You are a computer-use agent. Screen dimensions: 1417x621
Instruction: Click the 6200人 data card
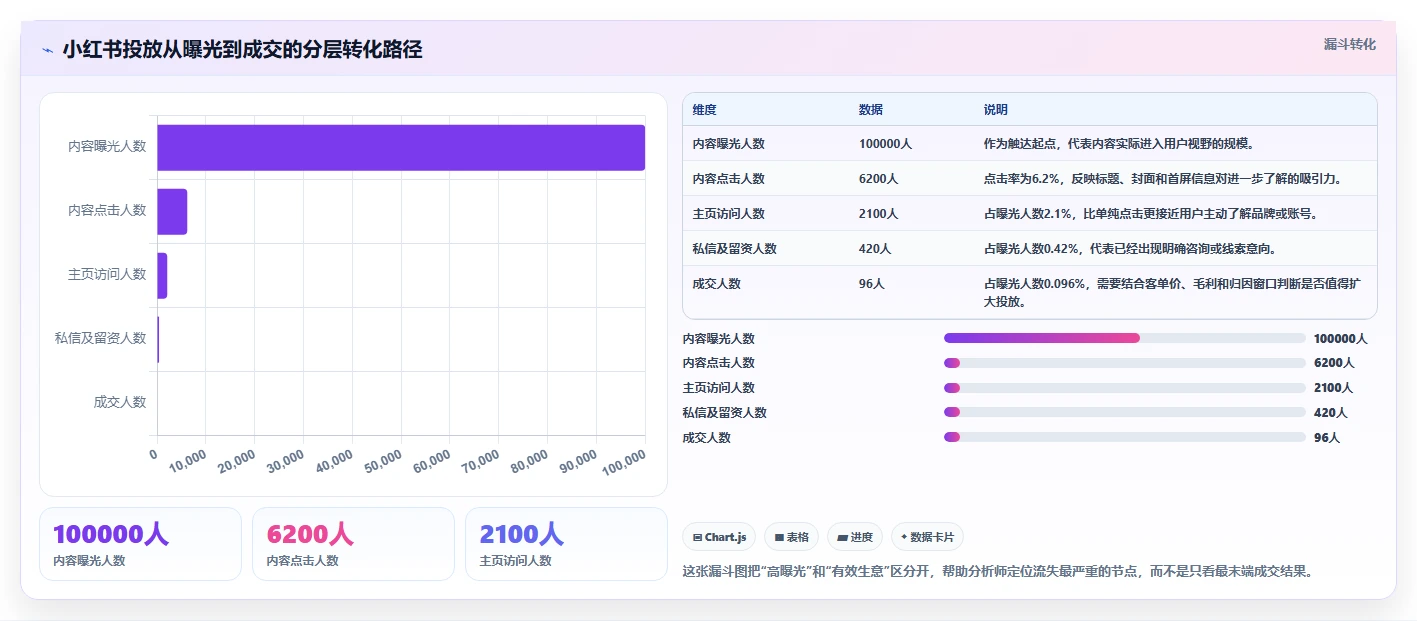(x=353, y=544)
